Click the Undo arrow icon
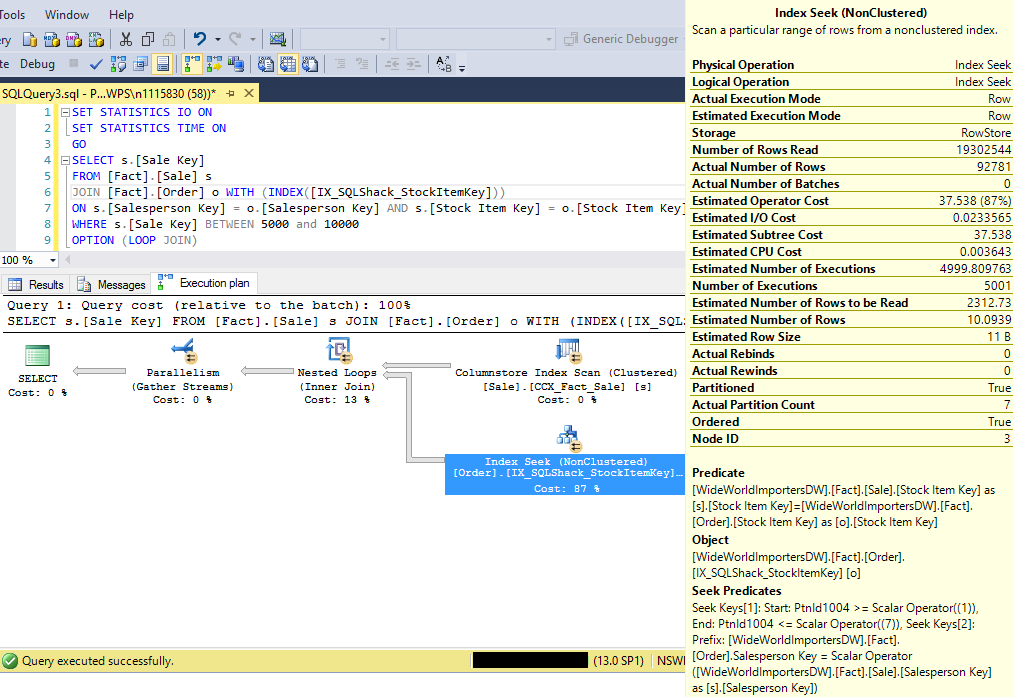The image size is (1014, 697). coord(199,39)
